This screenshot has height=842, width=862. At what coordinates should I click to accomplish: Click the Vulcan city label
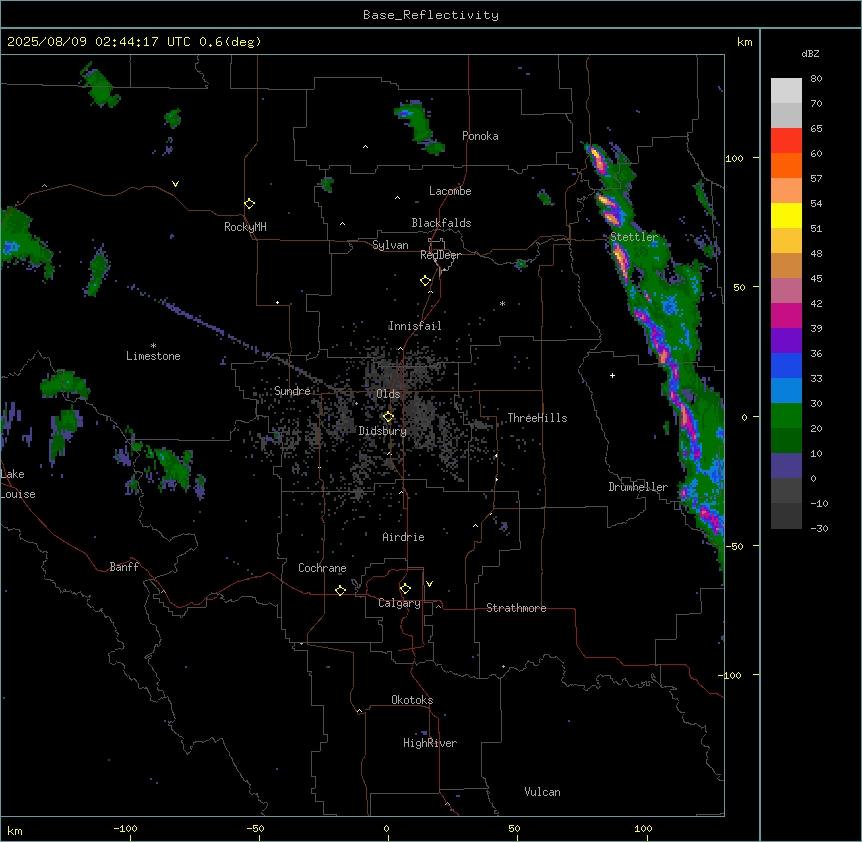543,792
